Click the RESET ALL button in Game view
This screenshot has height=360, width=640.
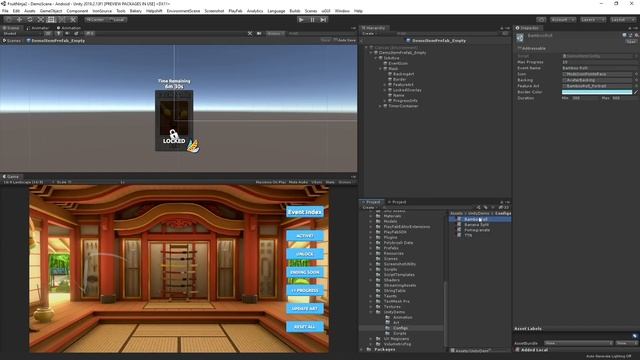pyautogui.click(x=304, y=327)
